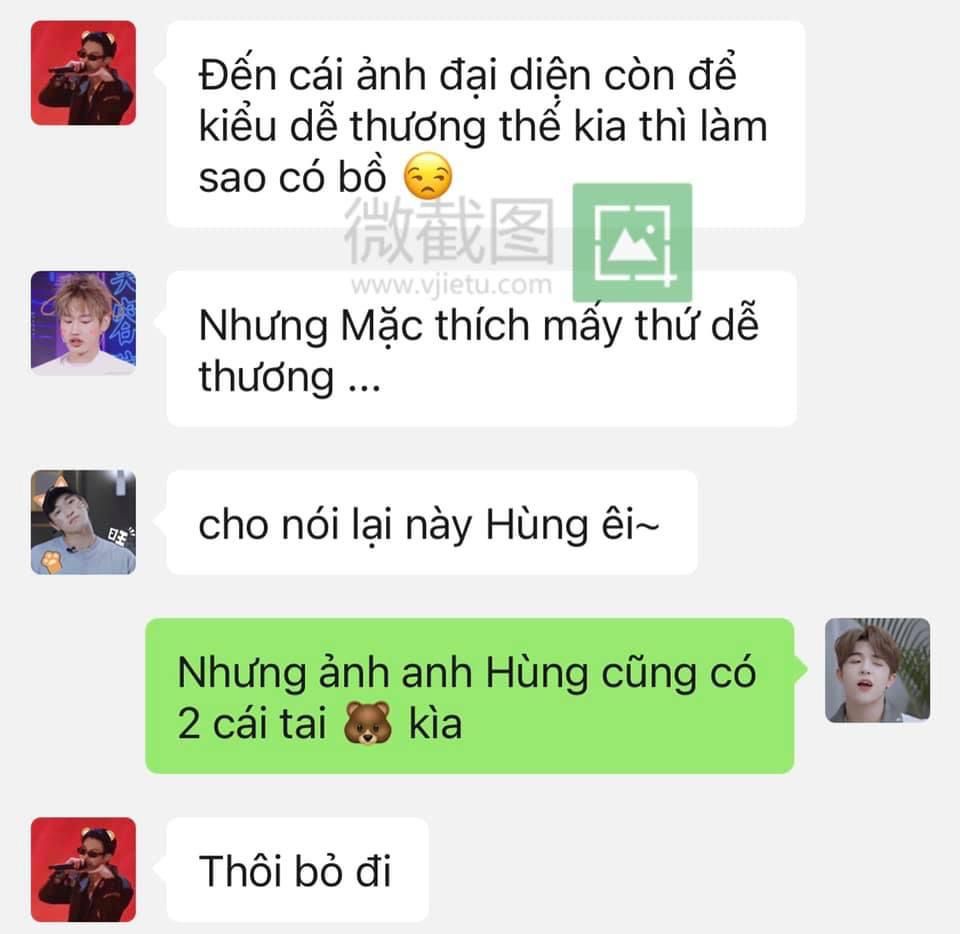Open the red-background rapper avatar beside the first message
This screenshot has height=934, width=960.
tap(83, 73)
